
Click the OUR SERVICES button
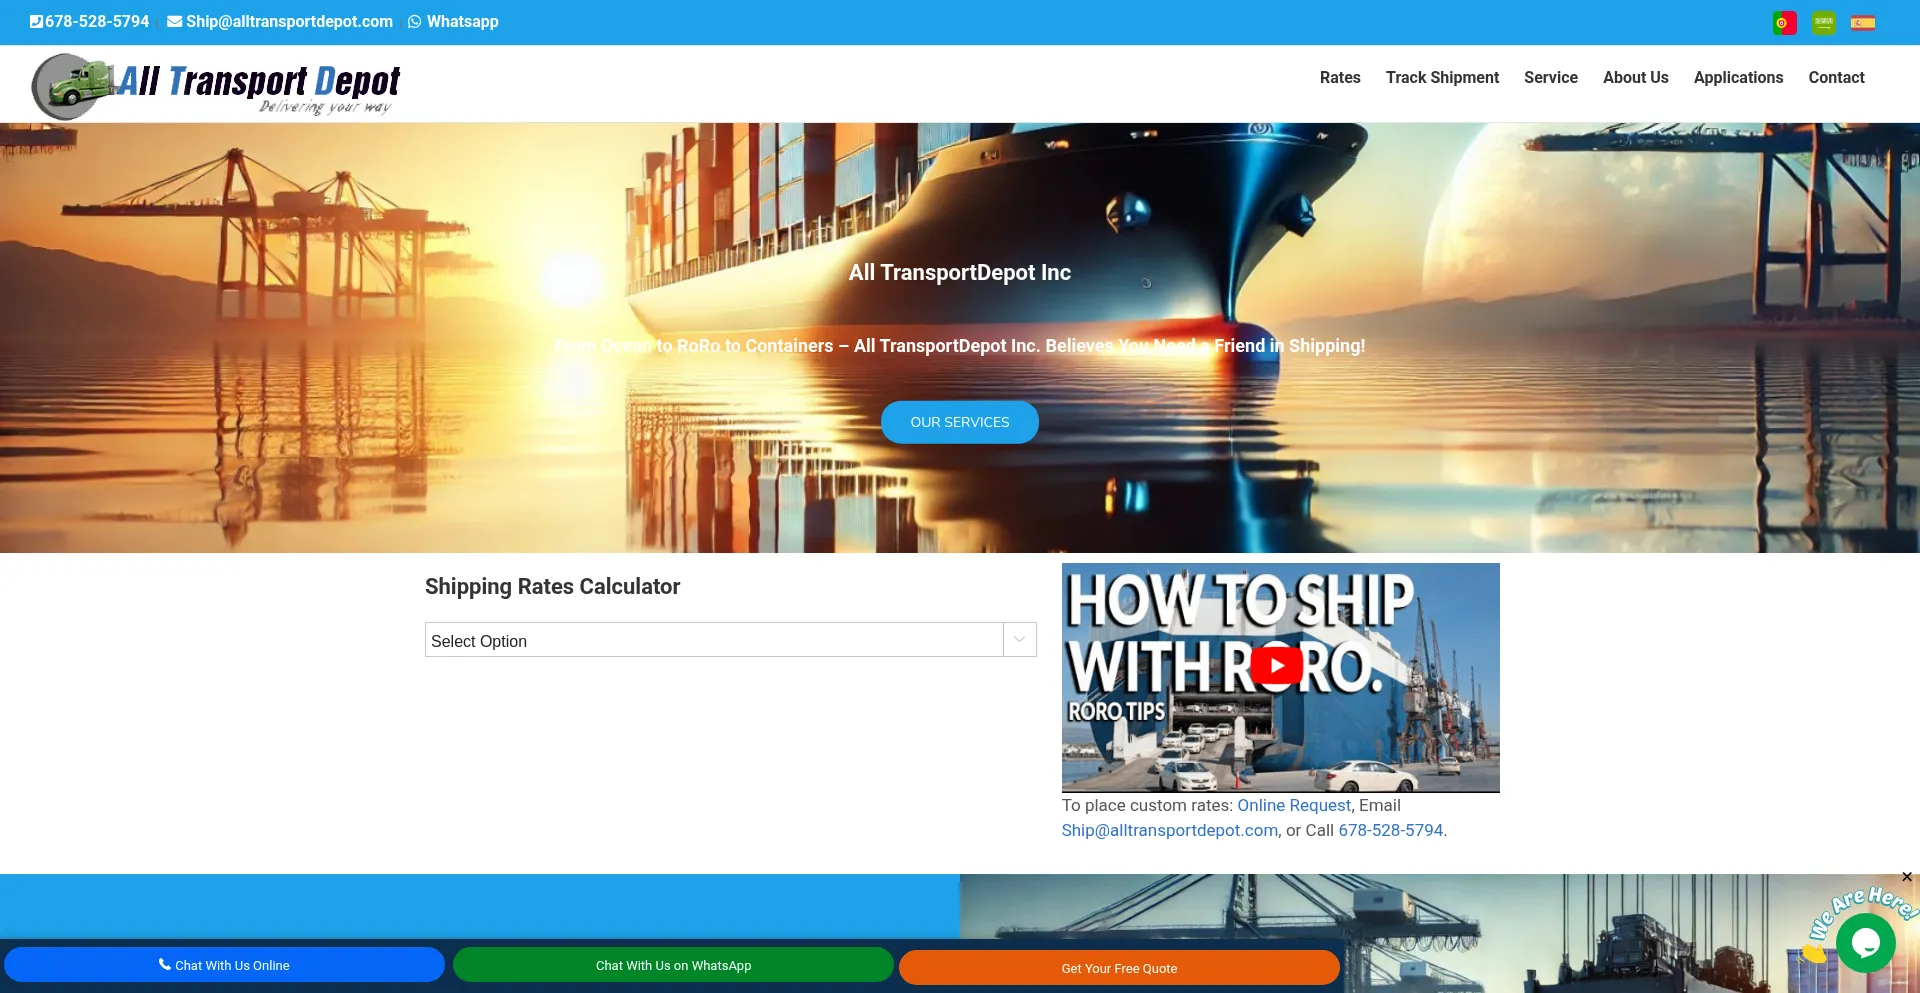(960, 422)
